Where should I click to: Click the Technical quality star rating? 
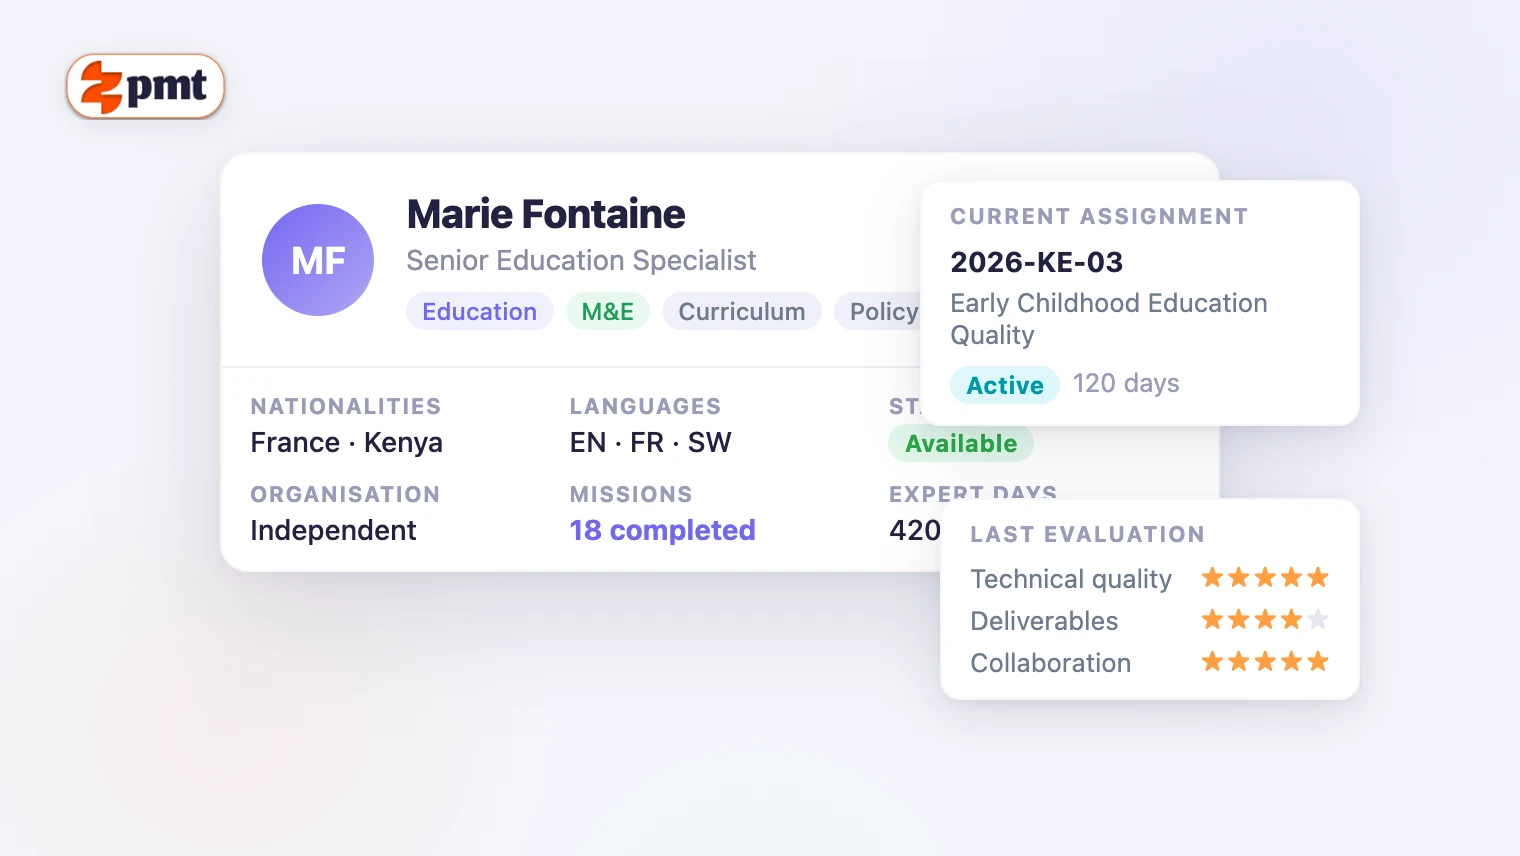[1265, 578]
